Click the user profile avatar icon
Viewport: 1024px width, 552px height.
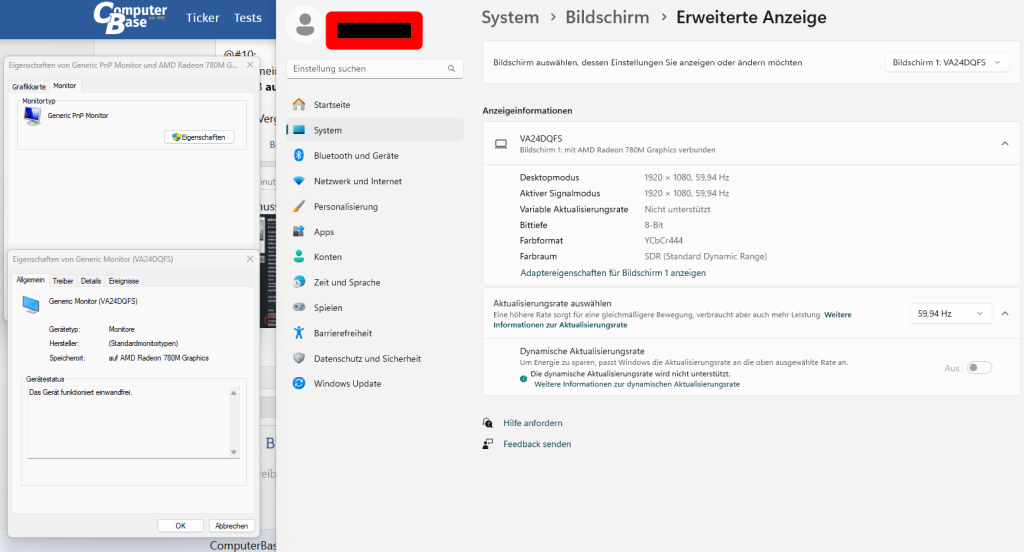coord(305,25)
